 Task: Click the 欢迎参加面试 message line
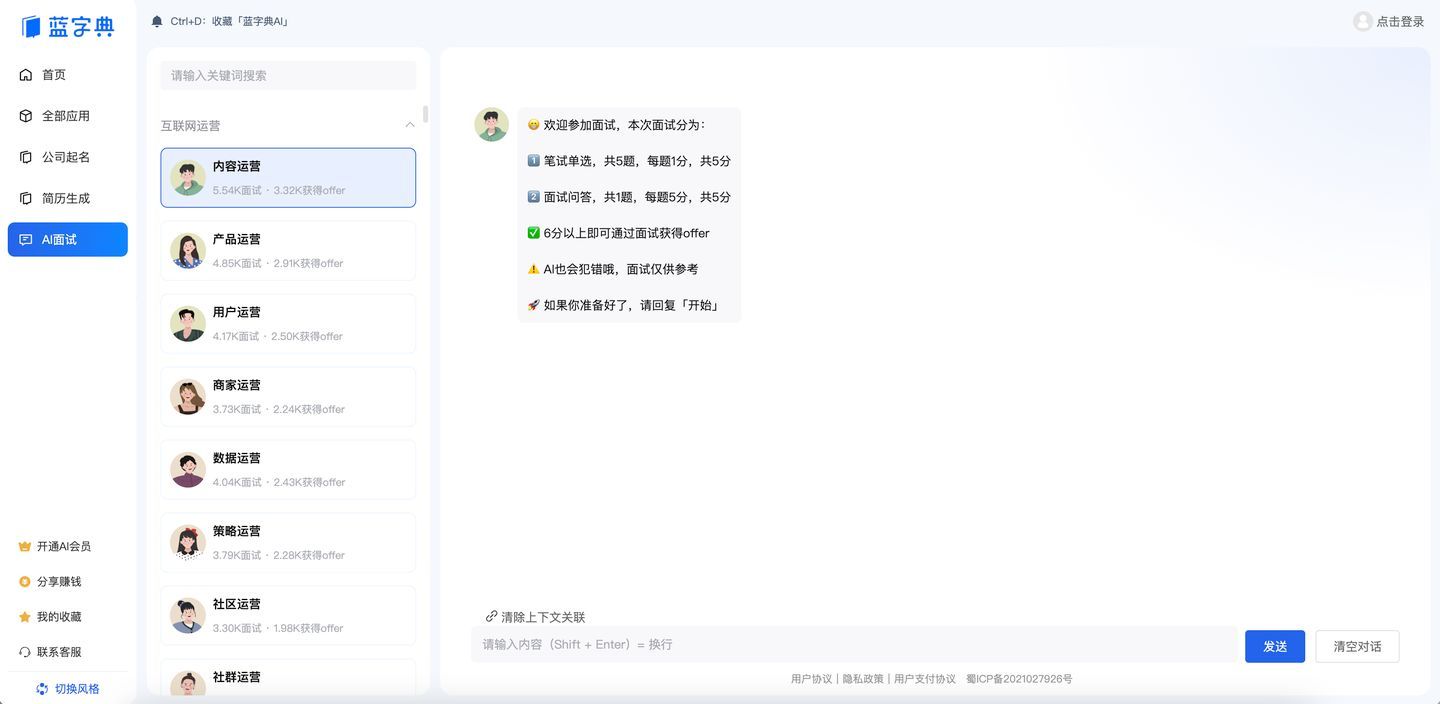tap(617, 125)
